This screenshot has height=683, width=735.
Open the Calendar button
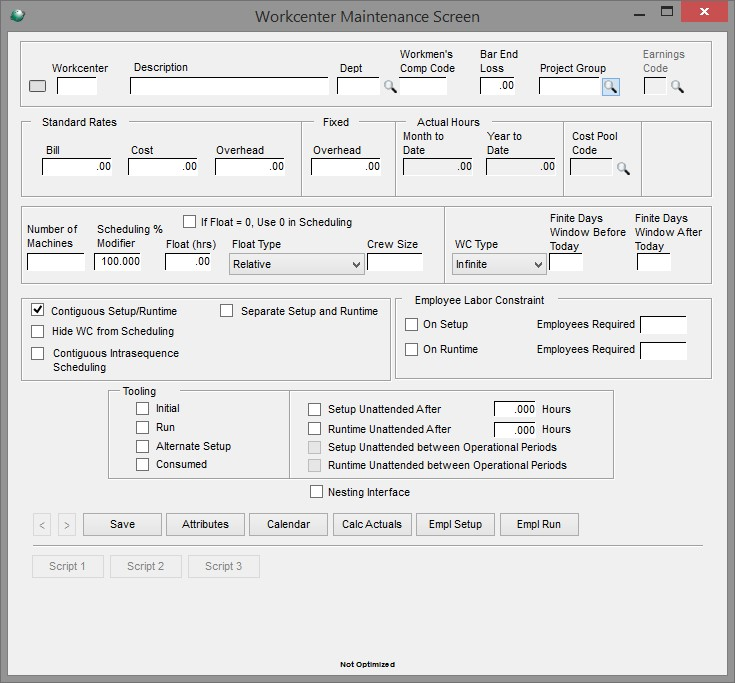[x=288, y=525]
